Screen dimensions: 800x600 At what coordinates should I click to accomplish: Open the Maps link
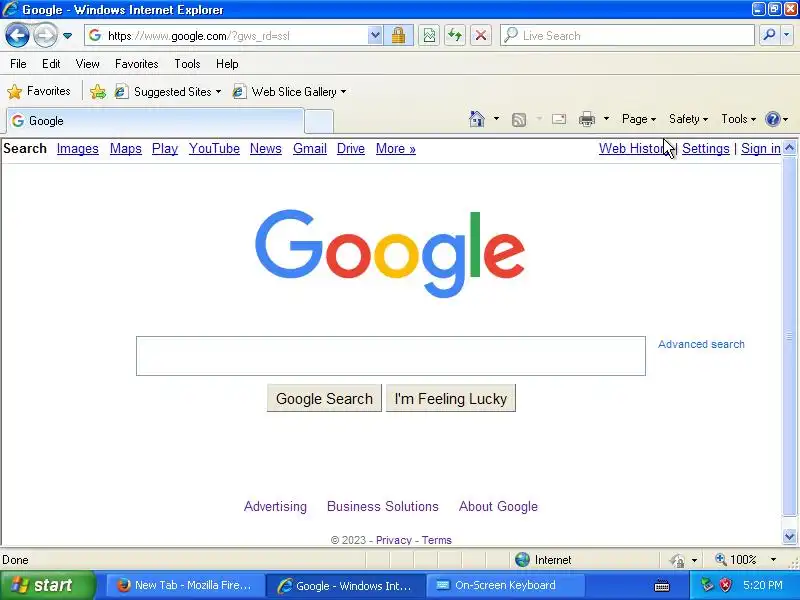click(x=126, y=148)
